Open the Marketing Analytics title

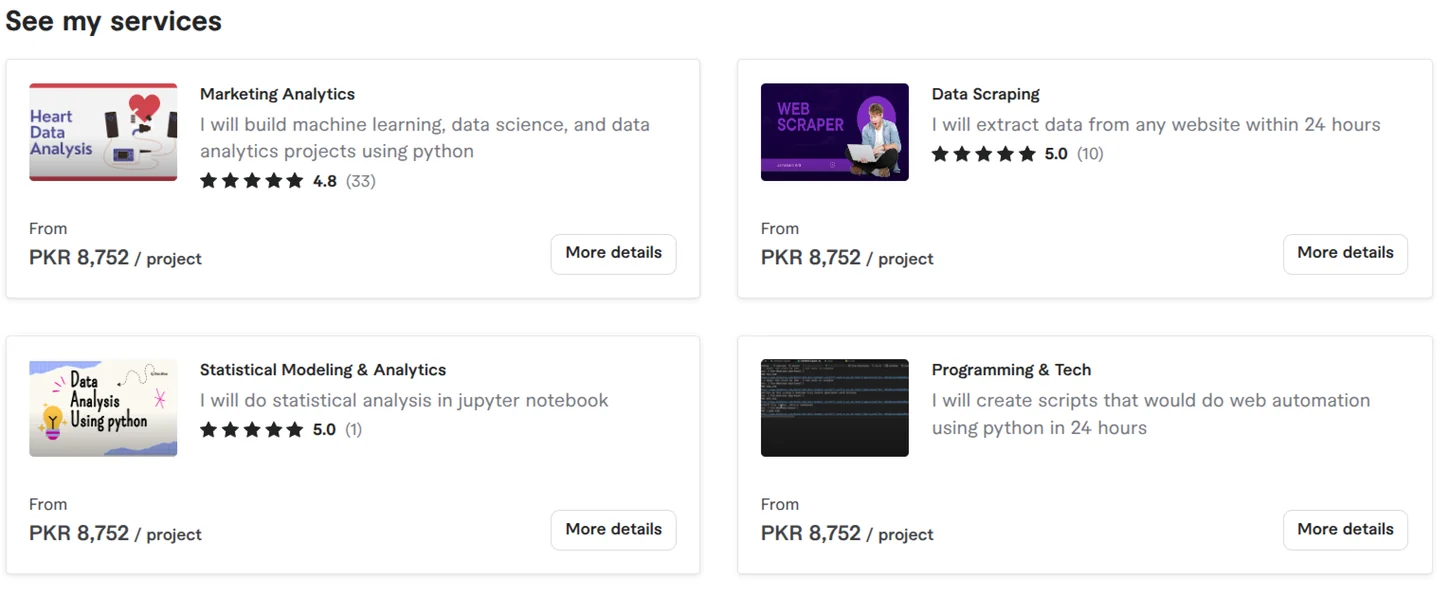click(277, 94)
